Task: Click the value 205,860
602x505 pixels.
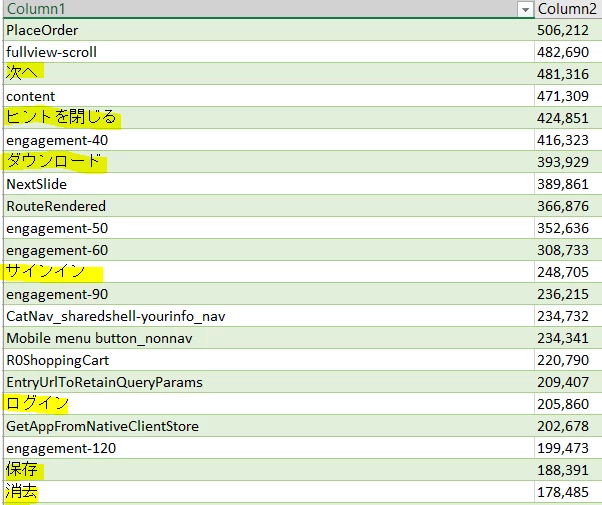Action: pos(562,404)
